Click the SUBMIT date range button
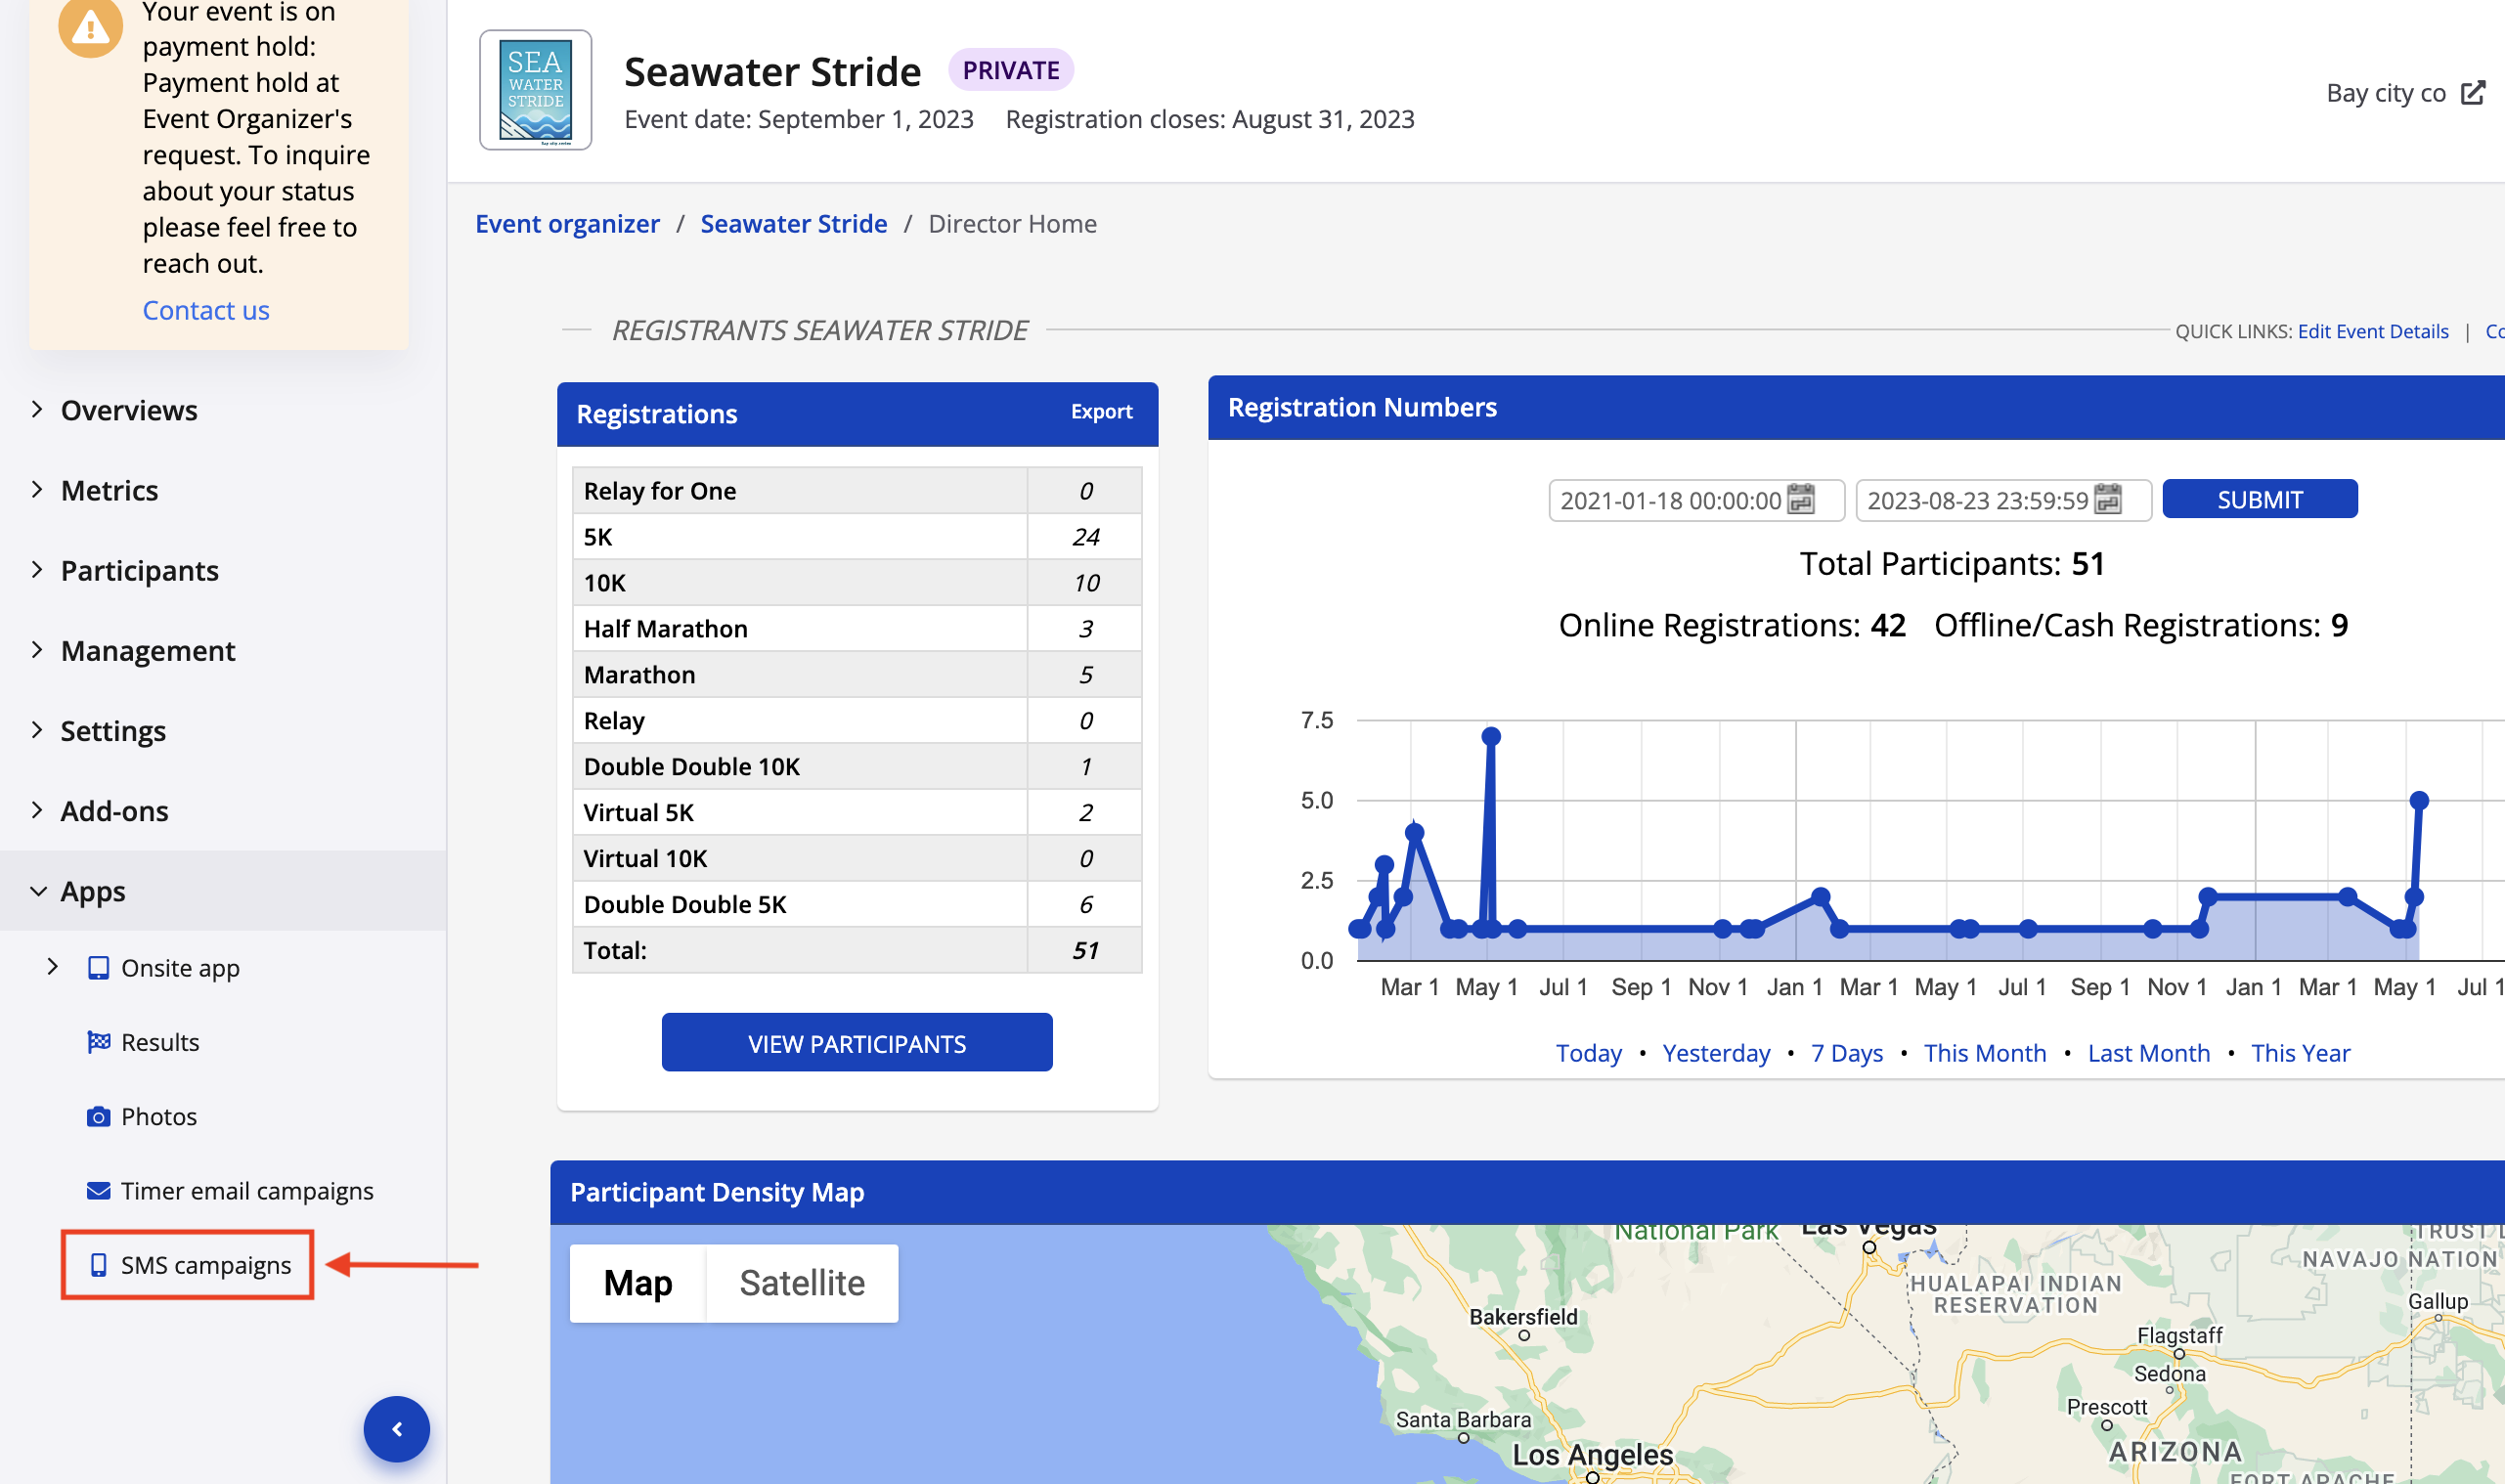The width and height of the screenshot is (2505, 1484). [x=2259, y=499]
